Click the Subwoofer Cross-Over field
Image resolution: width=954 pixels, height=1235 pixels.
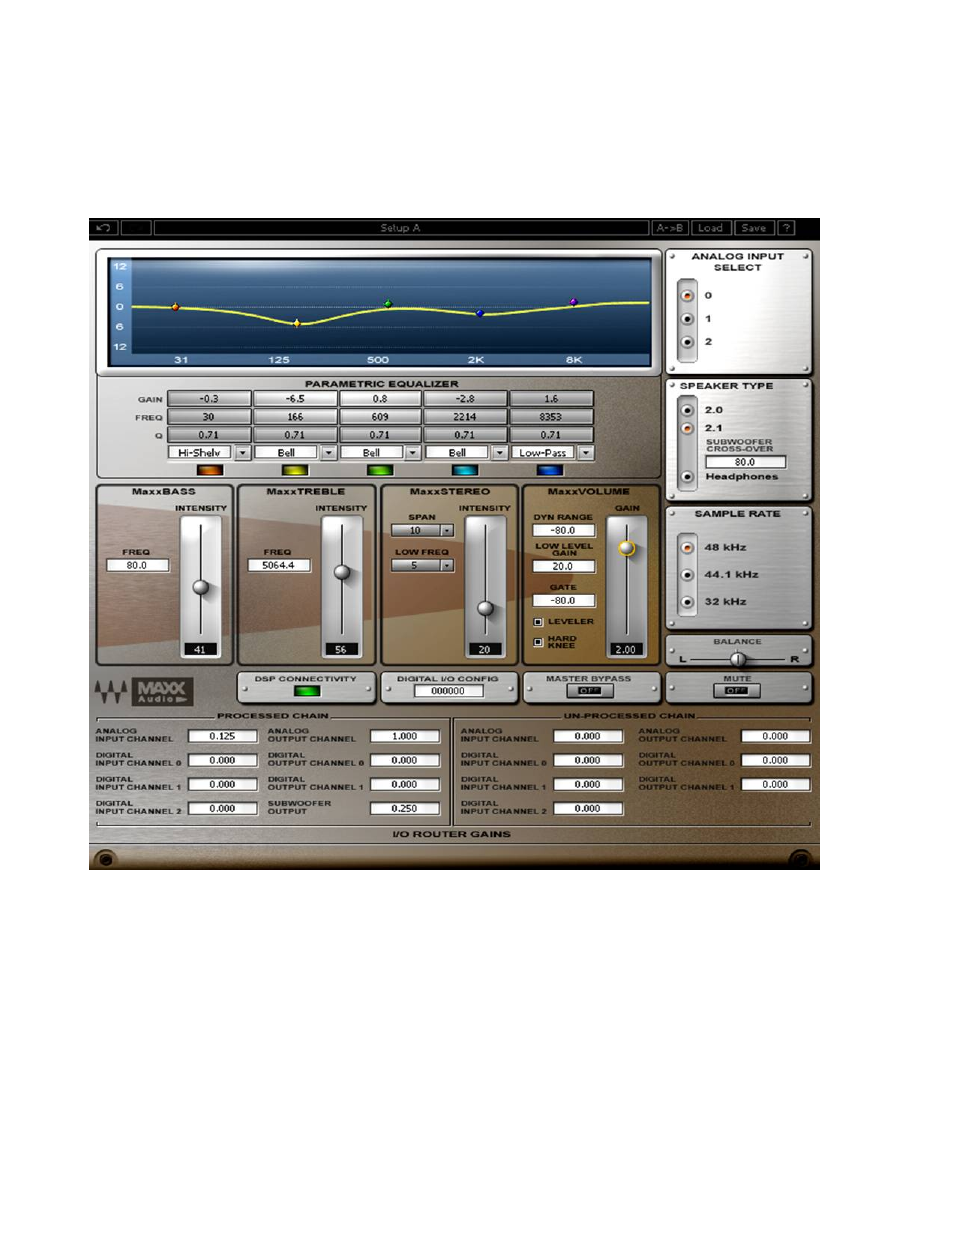pyautogui.click(x=746, y=462)
